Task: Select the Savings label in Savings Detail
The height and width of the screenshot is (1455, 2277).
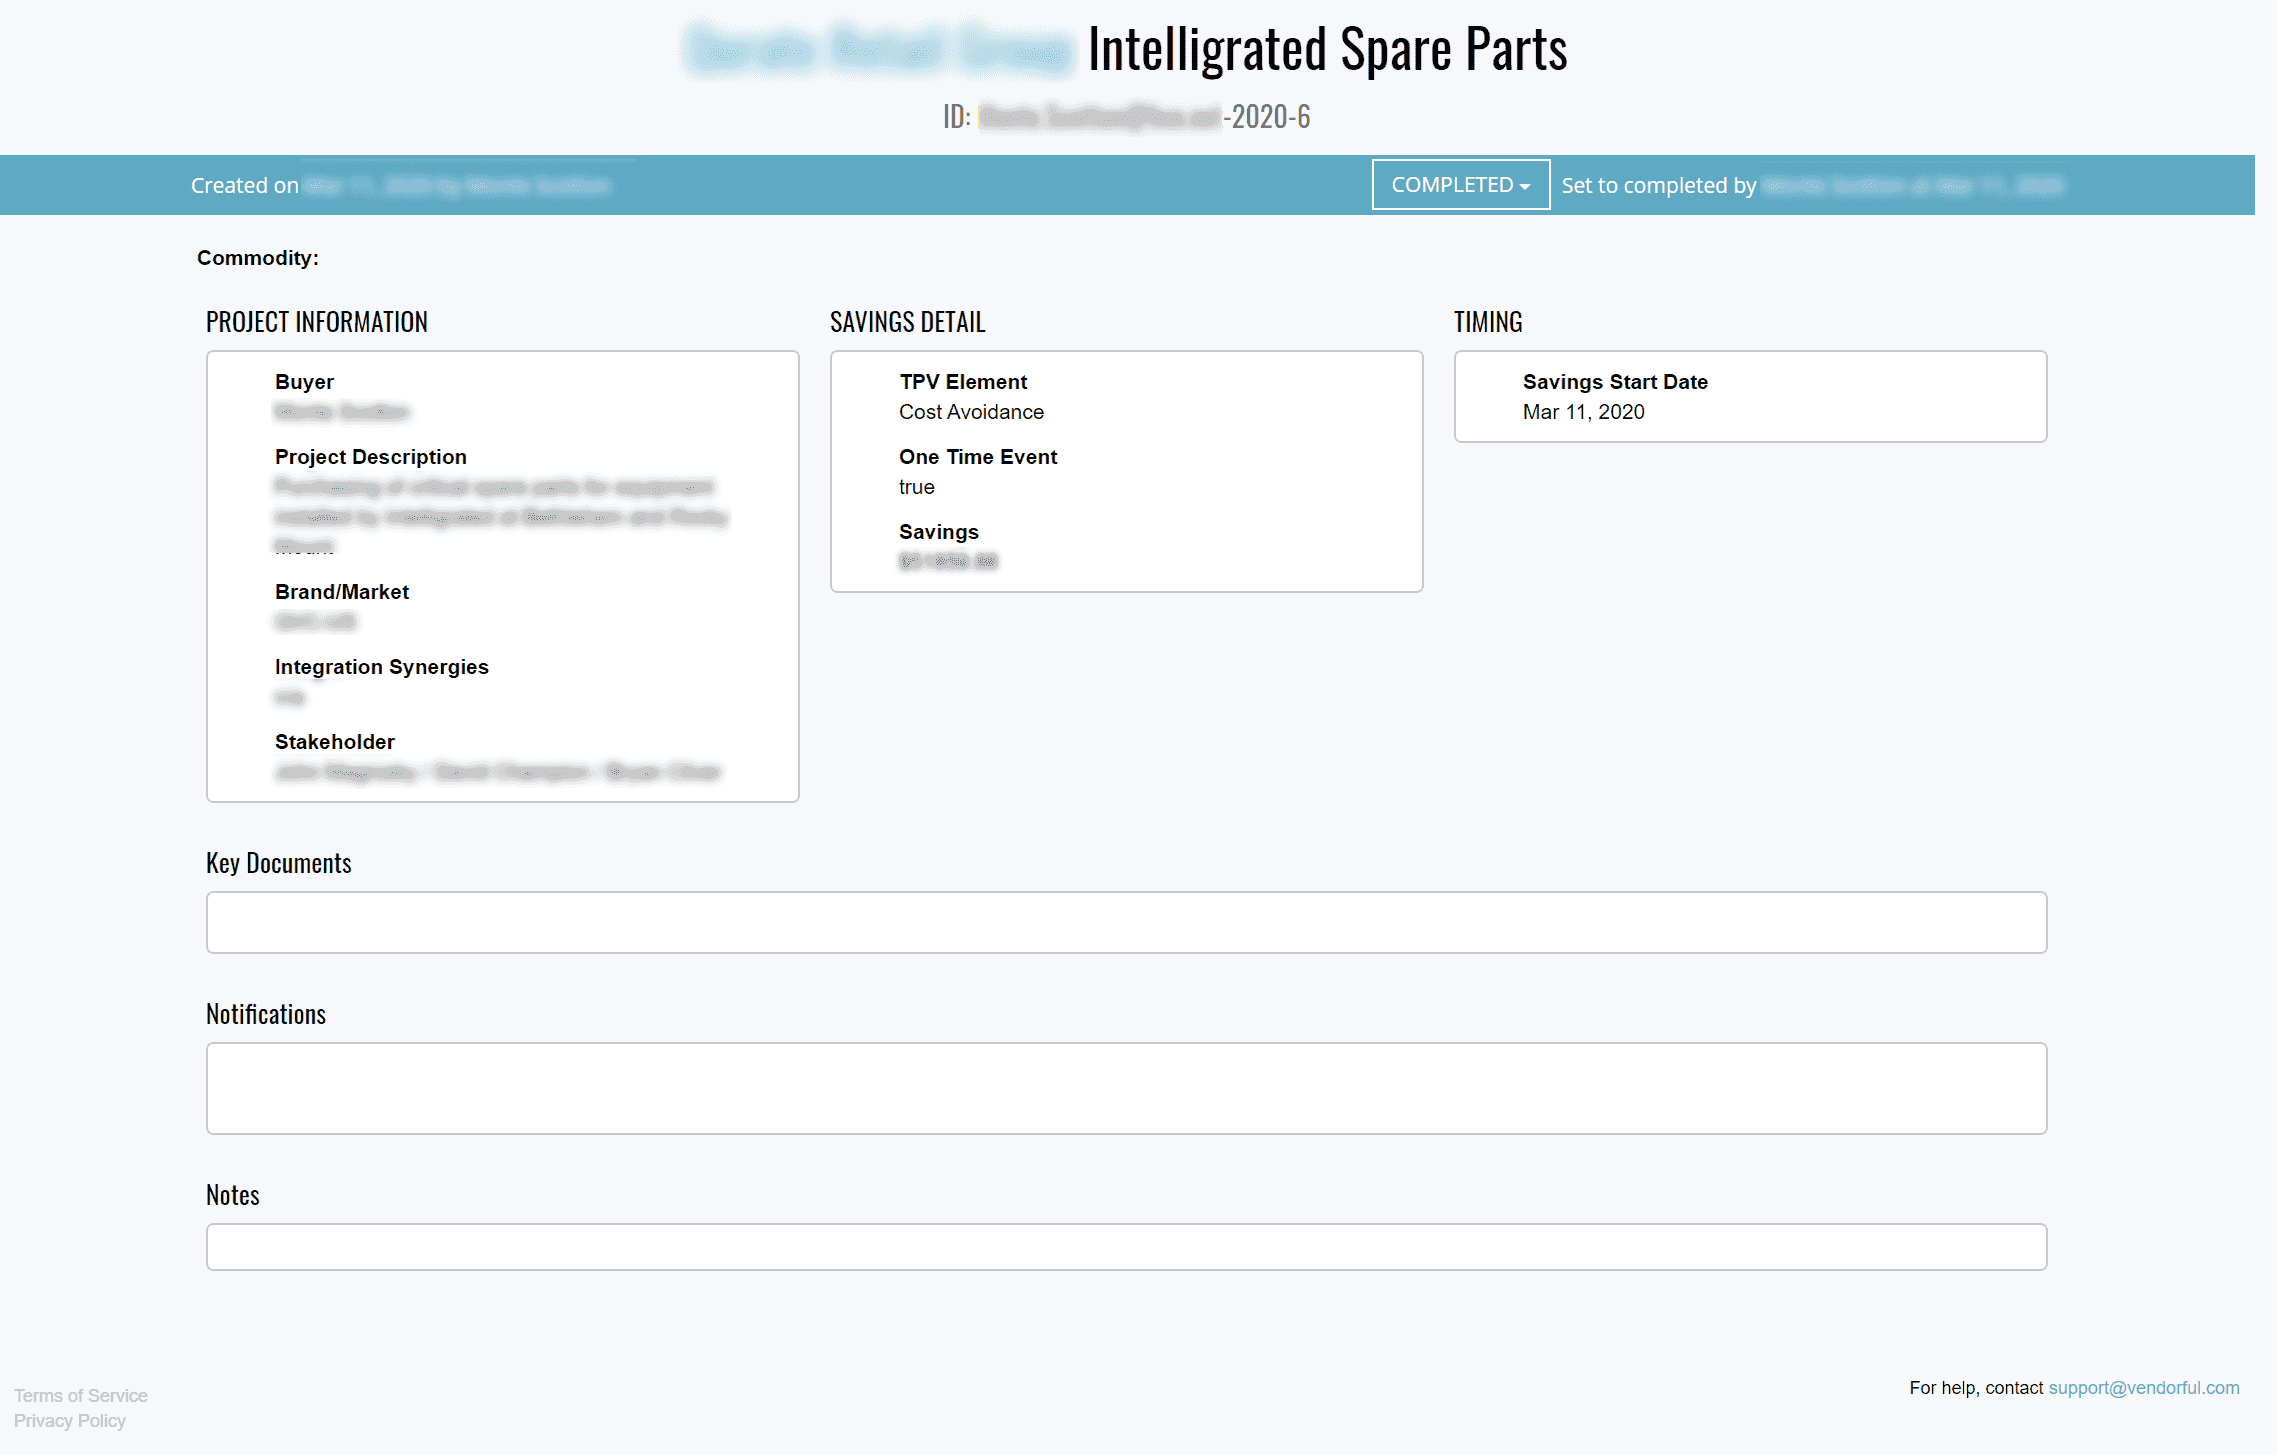Action: (939, 532)
